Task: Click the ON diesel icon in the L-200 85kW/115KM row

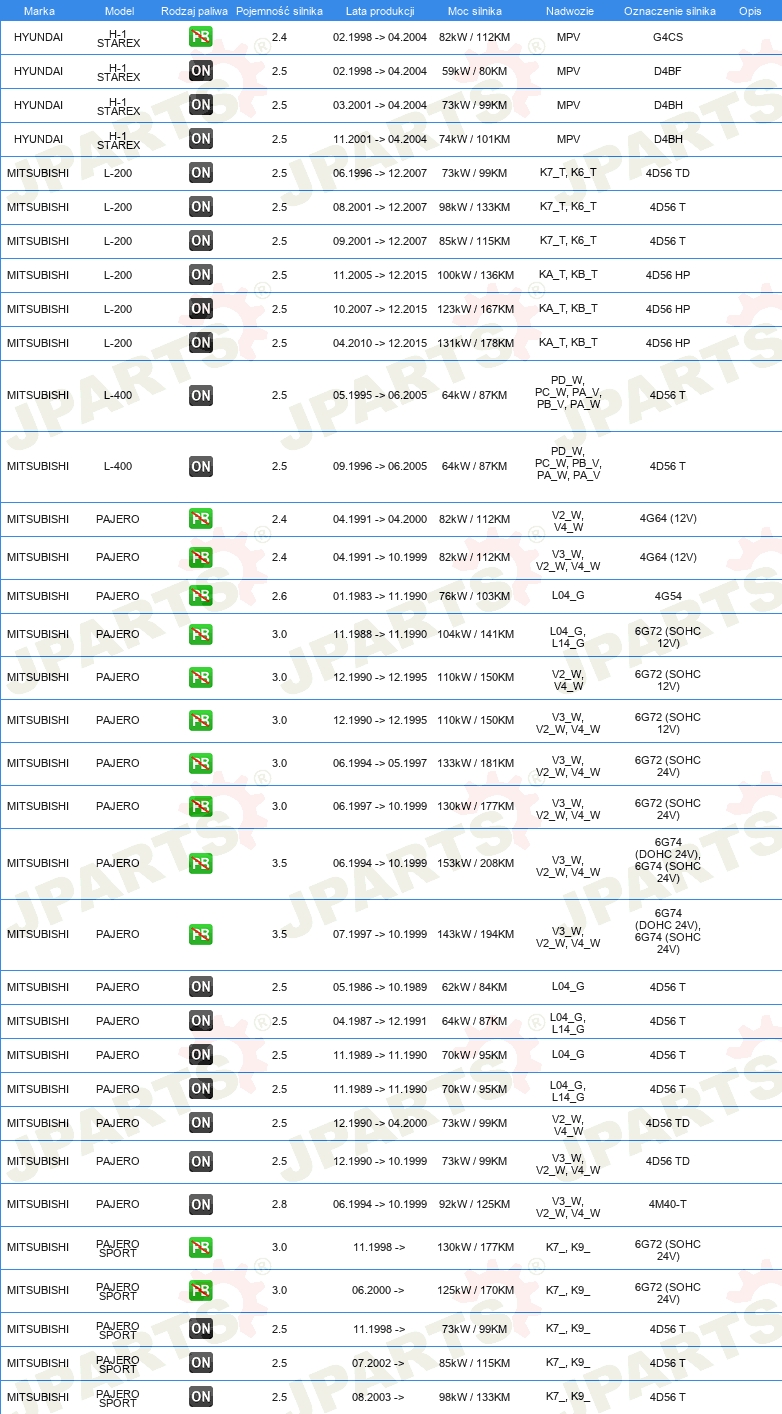Action: (201, 241)
